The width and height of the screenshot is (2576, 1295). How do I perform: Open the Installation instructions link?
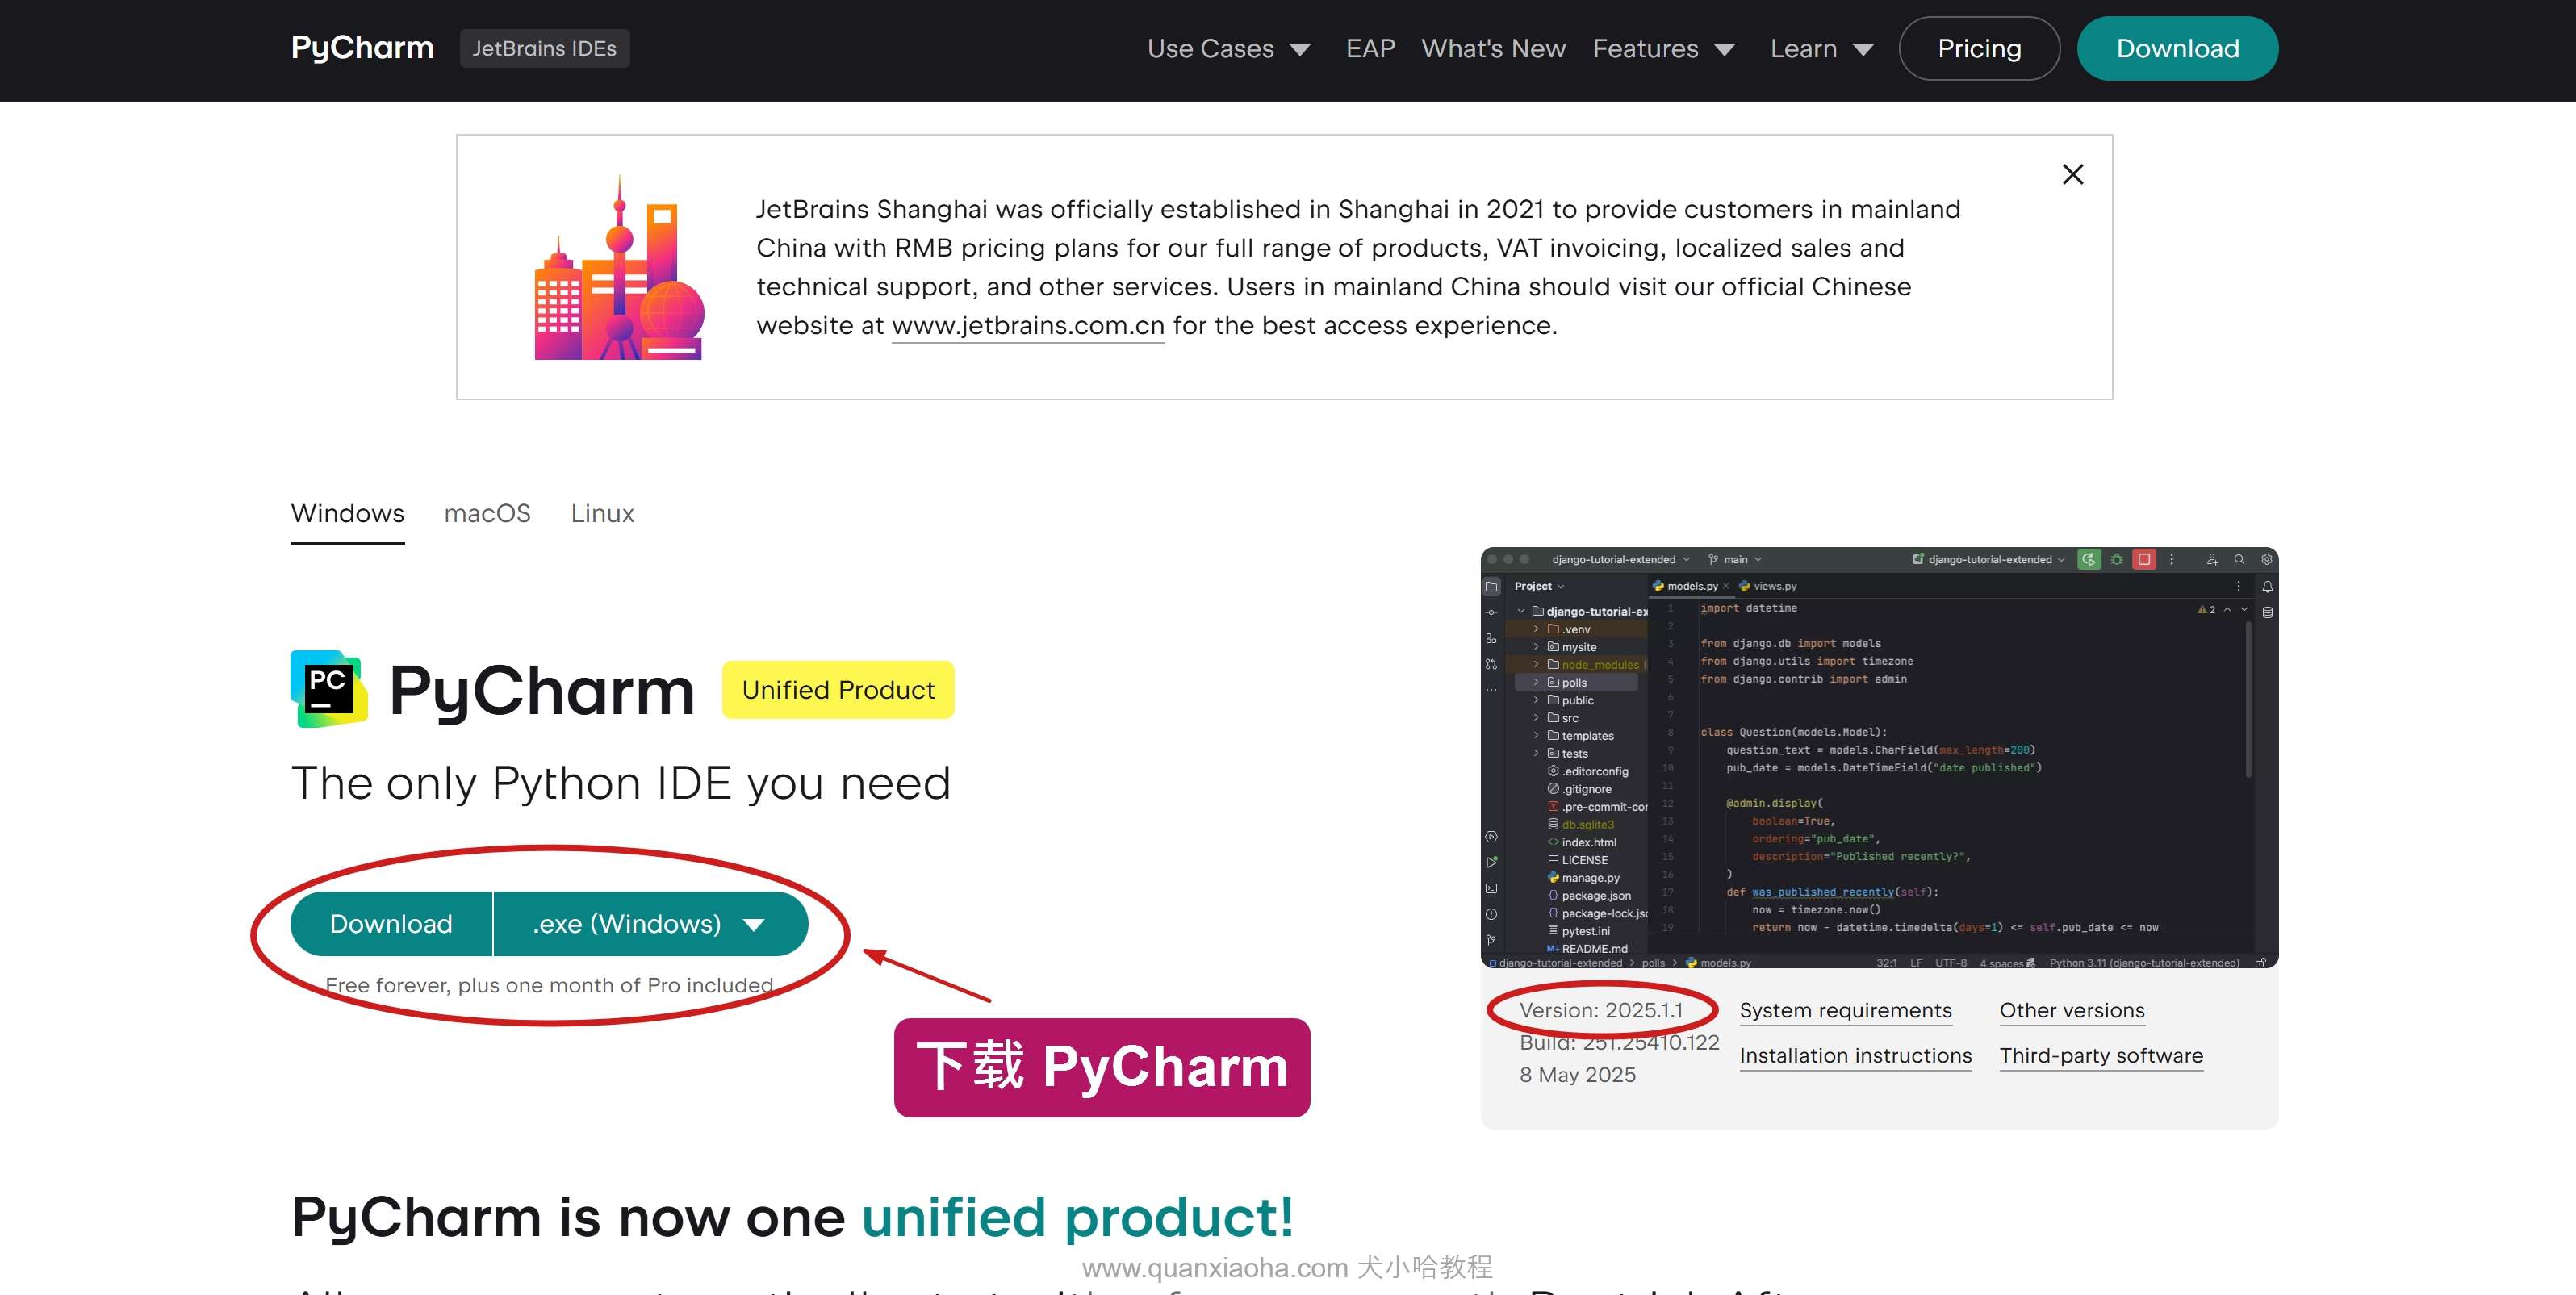click(x=1856, y=1055)
